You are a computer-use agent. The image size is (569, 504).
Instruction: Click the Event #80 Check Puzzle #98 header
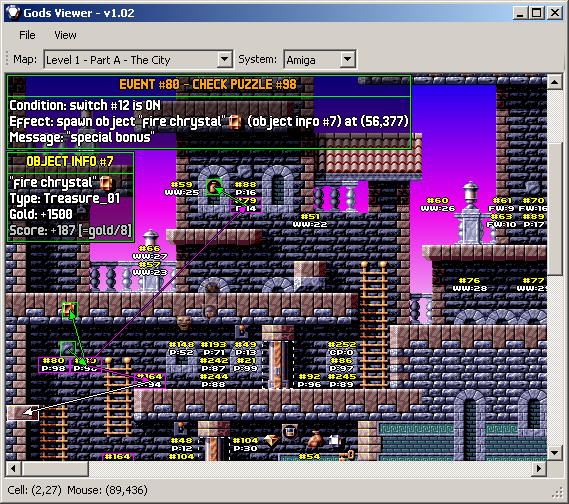(208, 85)
